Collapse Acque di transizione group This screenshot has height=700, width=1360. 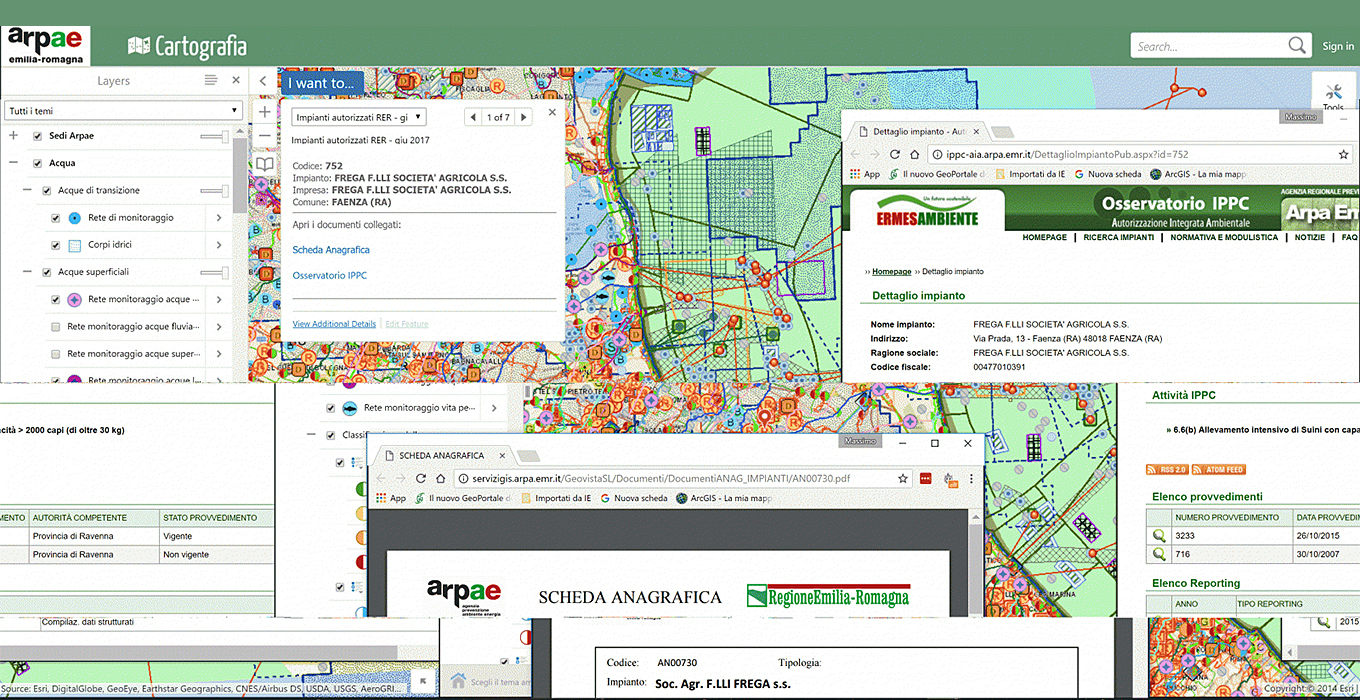[x=28, y=190]
